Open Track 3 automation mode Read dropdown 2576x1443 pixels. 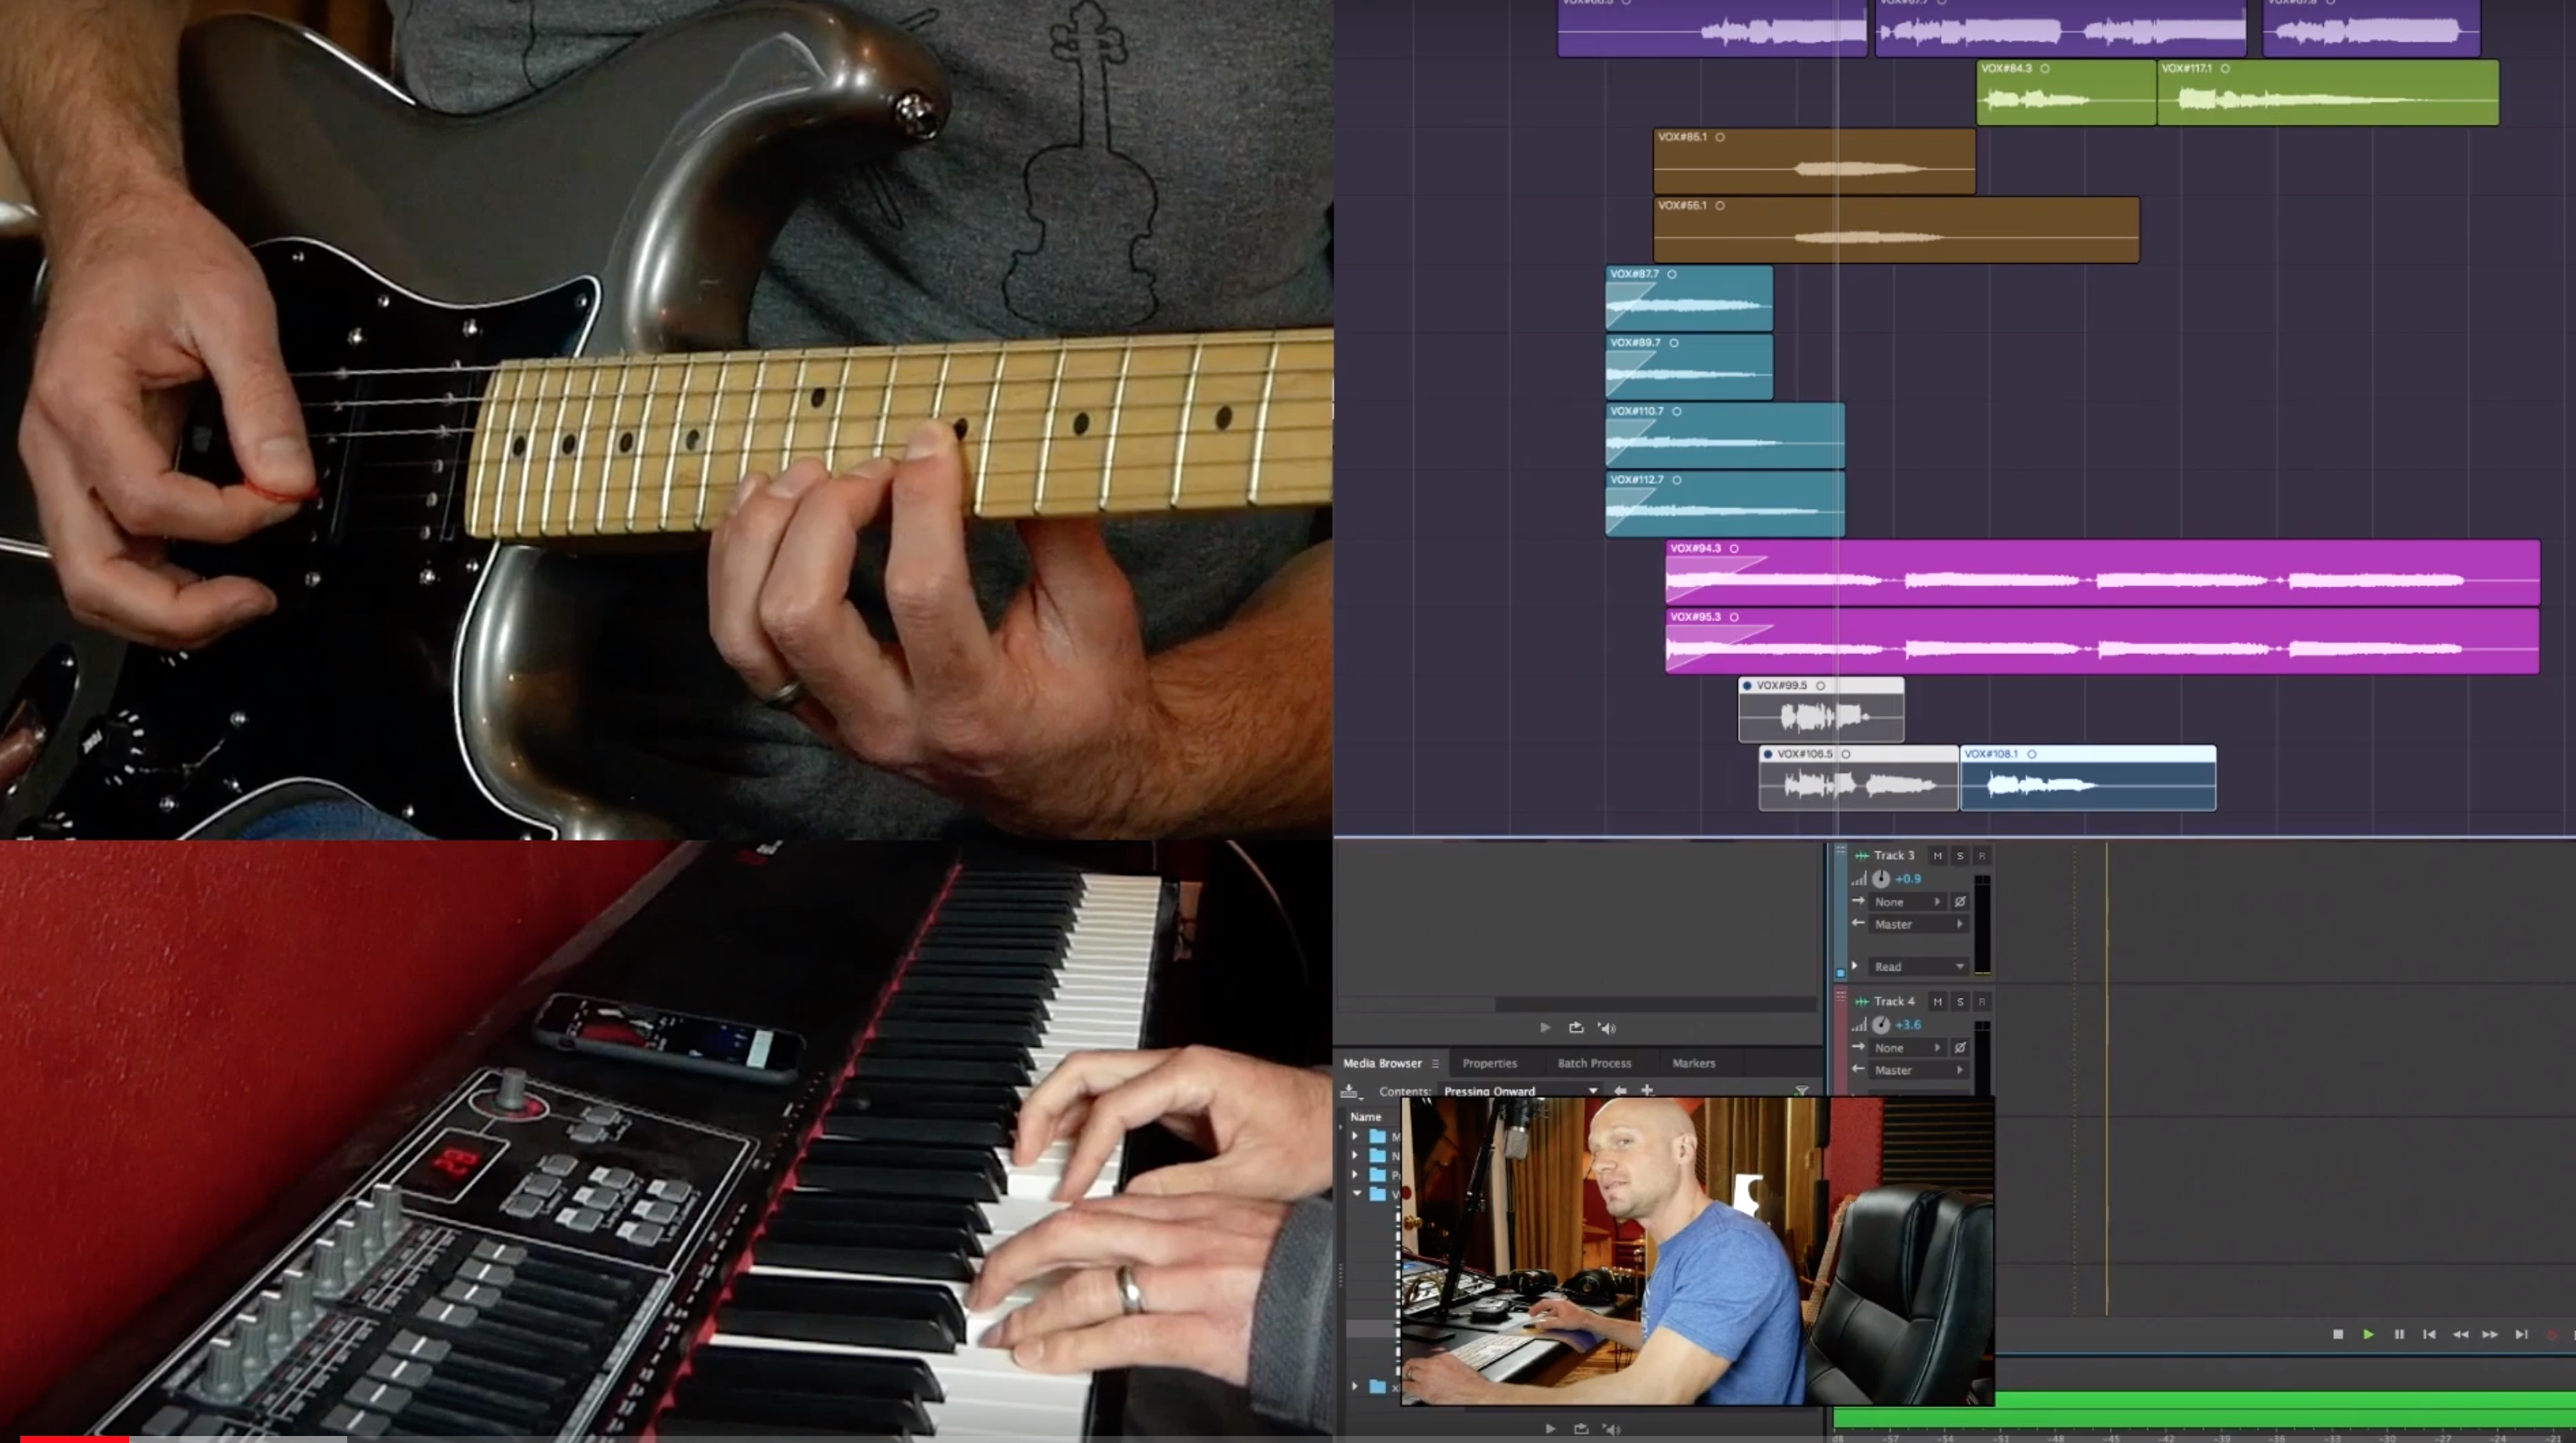pyautogui.click(x=1919, y=967)
